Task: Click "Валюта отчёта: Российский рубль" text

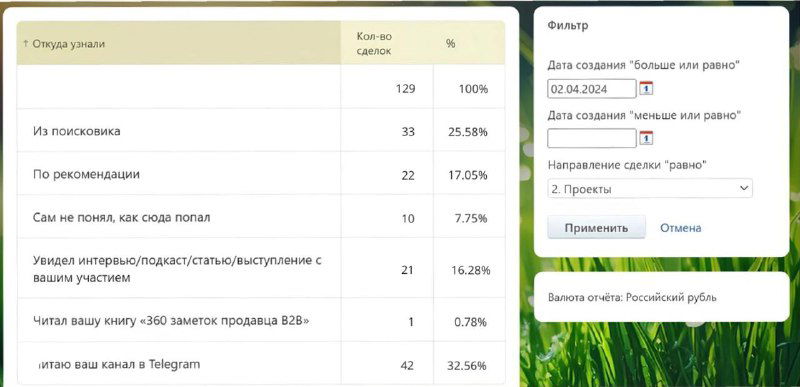Action: (x=632, y=298)
